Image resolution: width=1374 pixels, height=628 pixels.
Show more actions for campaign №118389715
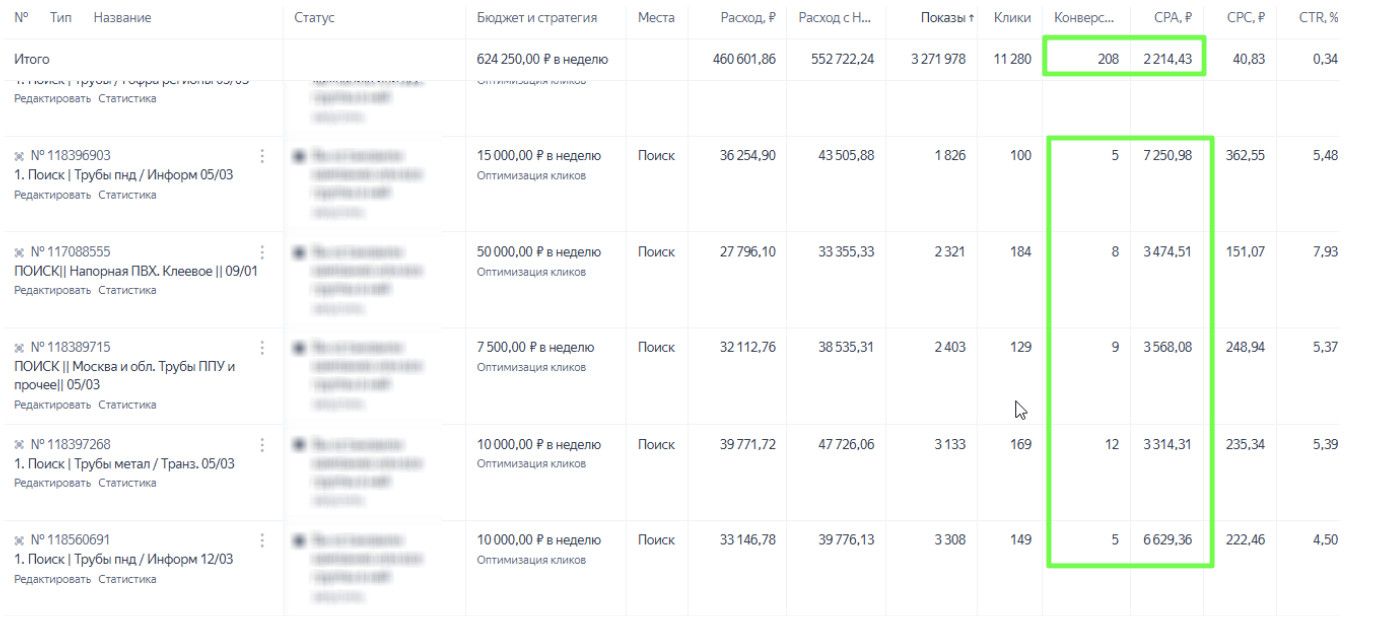coord(263,348)
